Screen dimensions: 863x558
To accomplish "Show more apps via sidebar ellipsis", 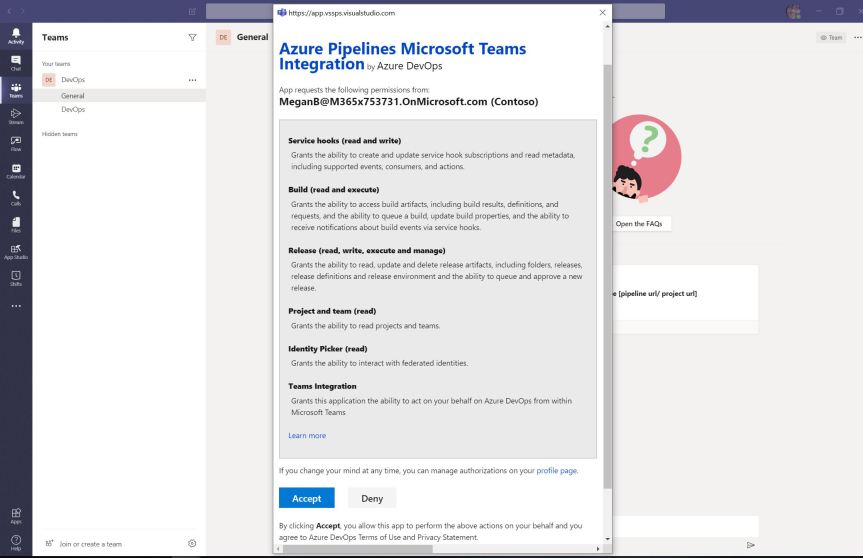I will 15,305.
